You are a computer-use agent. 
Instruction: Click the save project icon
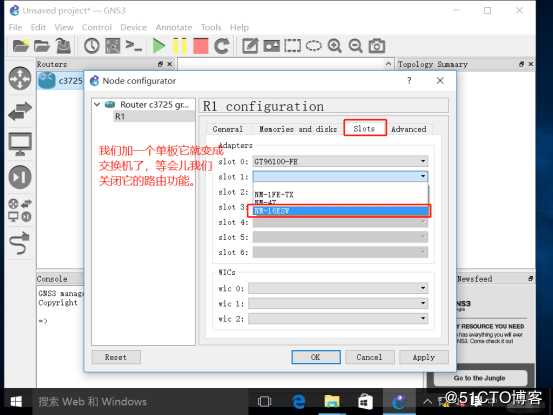[63, 46]
